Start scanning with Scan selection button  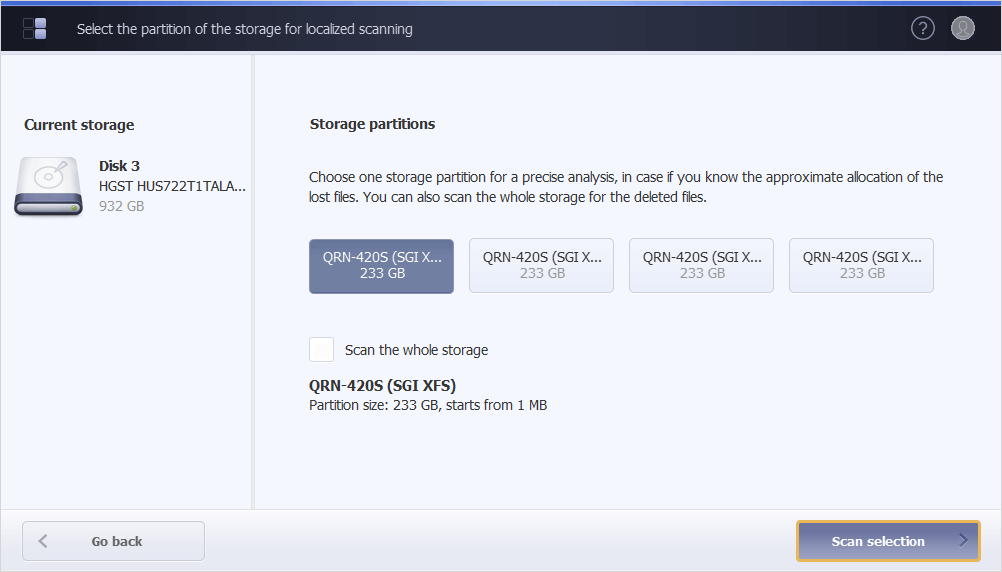878,541
